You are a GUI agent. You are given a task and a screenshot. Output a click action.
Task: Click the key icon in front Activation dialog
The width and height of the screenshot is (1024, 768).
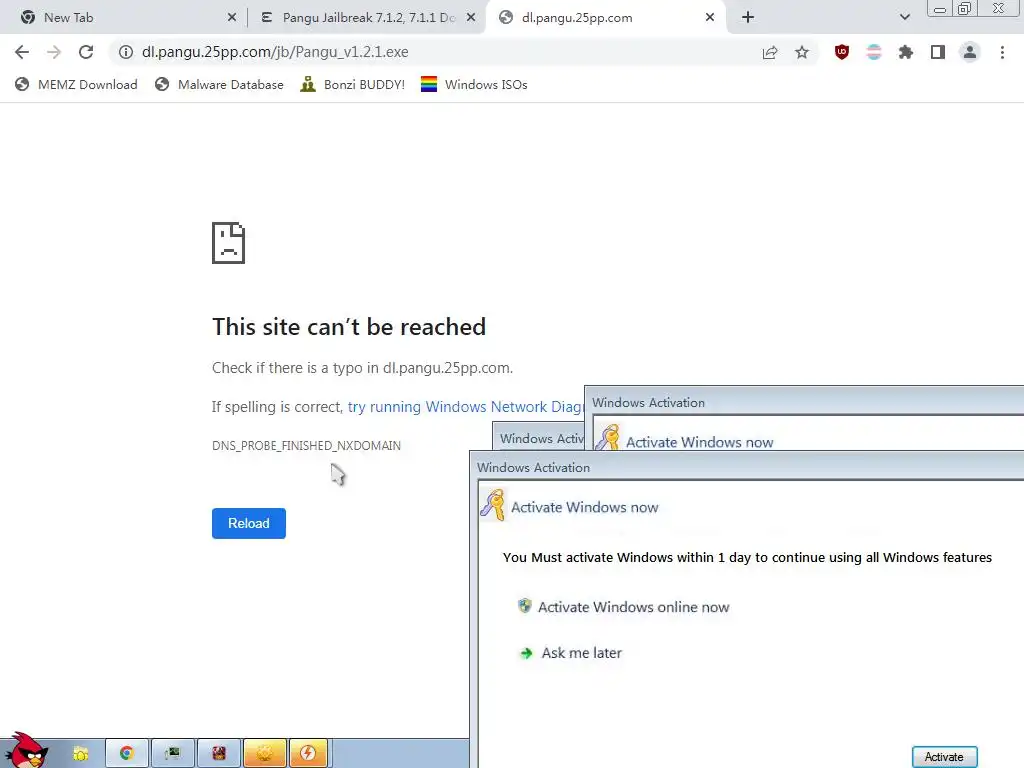pos(493,505)
